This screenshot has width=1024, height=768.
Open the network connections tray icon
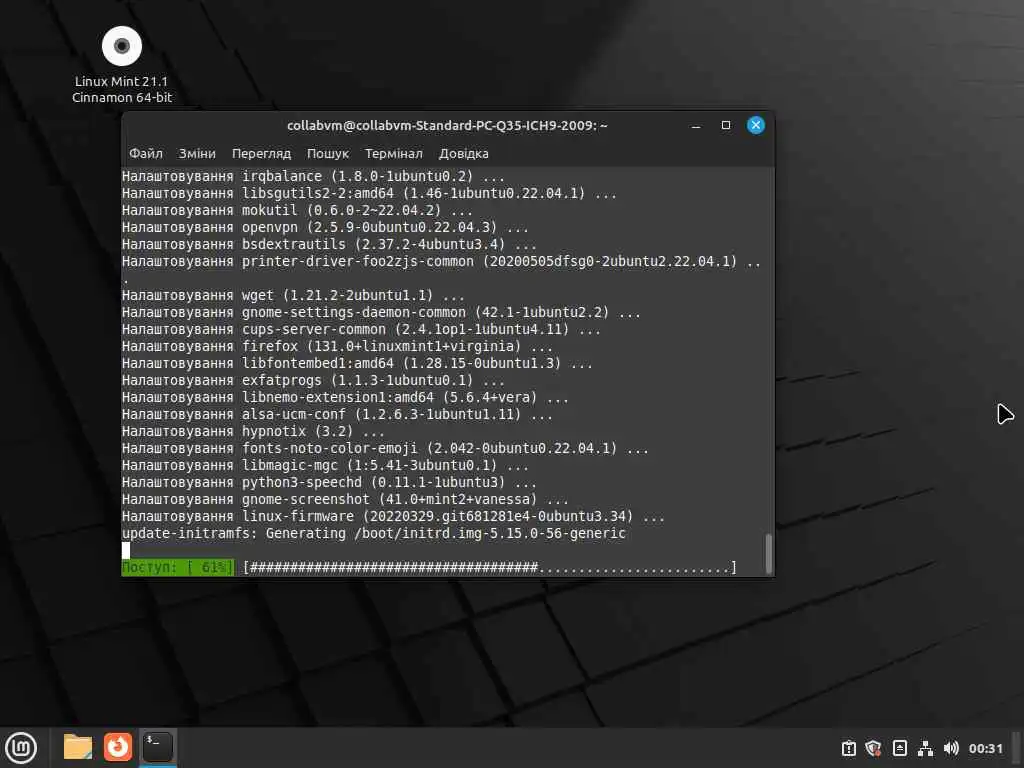pos(925,748)
